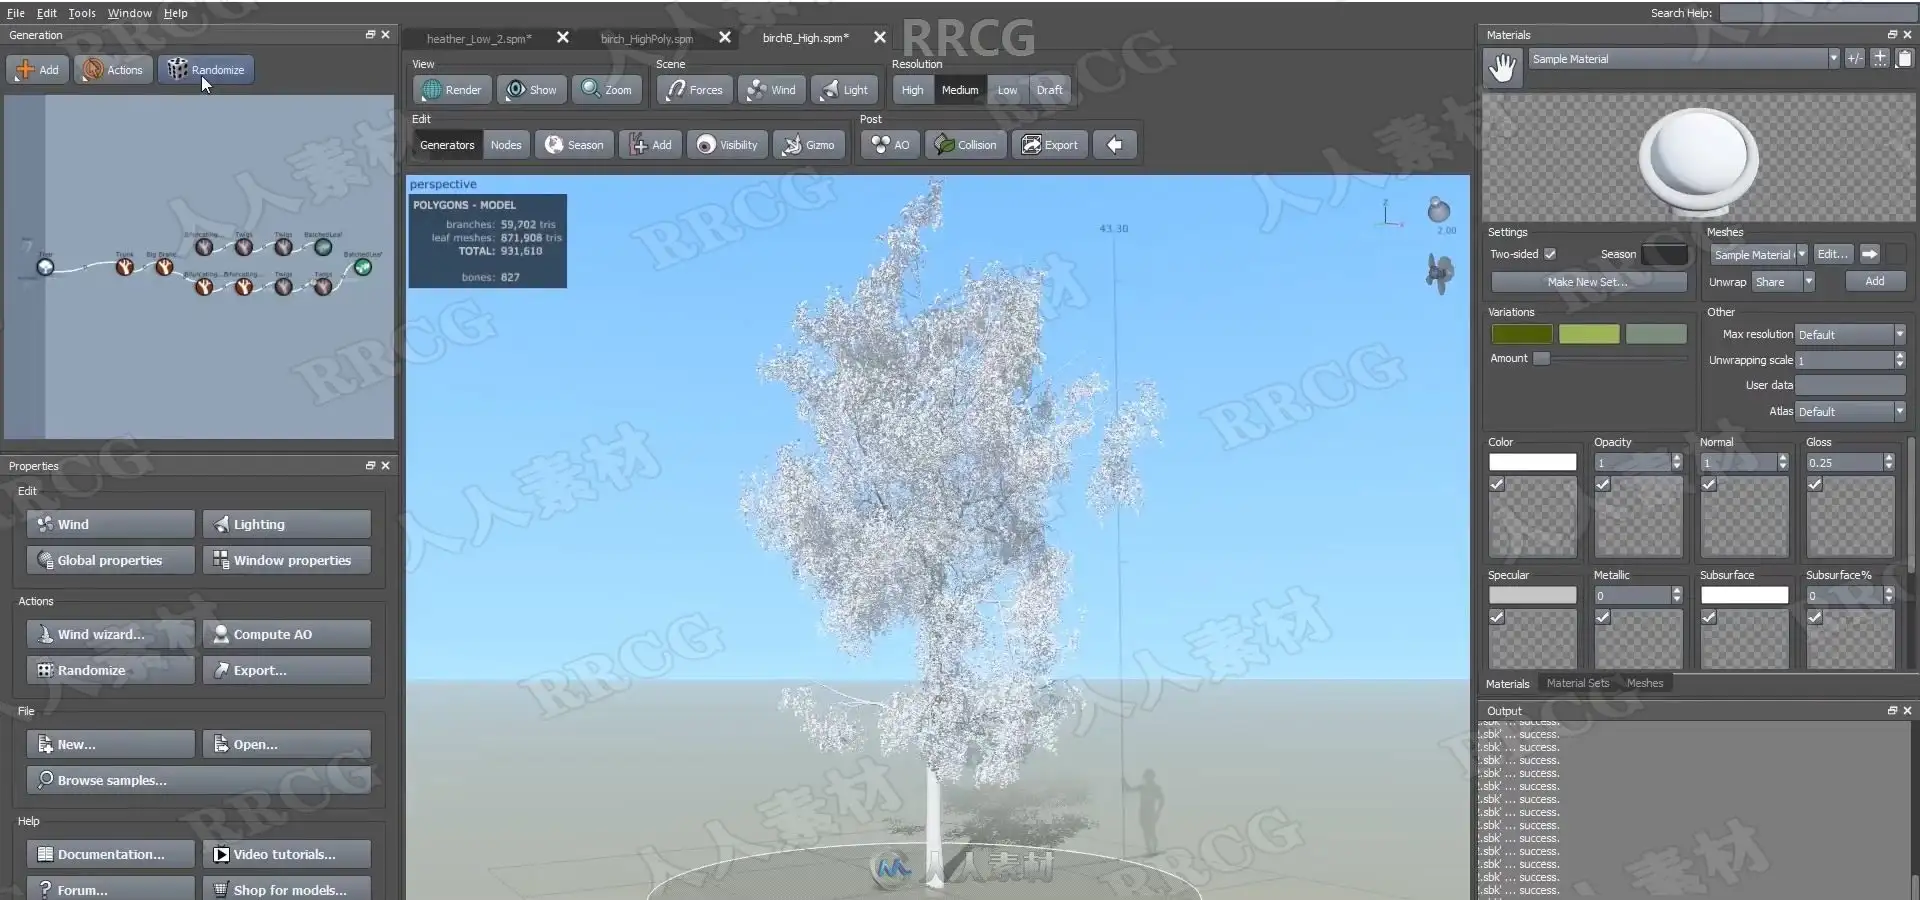Adjust the Variations Amount slider
Viewport: 1920px width, 900px height.
pyautogui.click(x=1612, y=359)
